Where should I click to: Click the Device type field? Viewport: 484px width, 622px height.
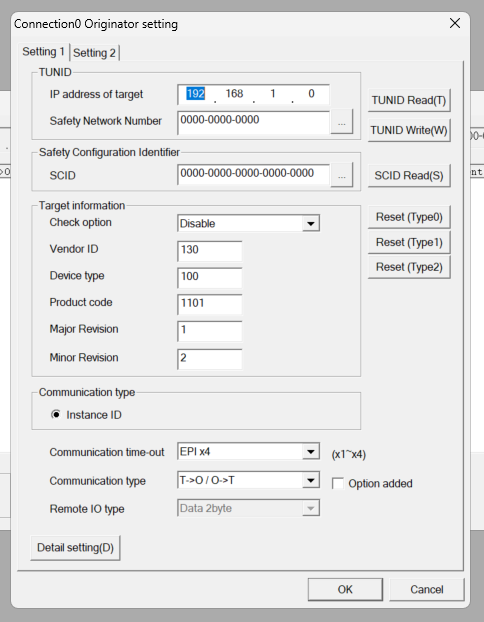tap(209, 277)
